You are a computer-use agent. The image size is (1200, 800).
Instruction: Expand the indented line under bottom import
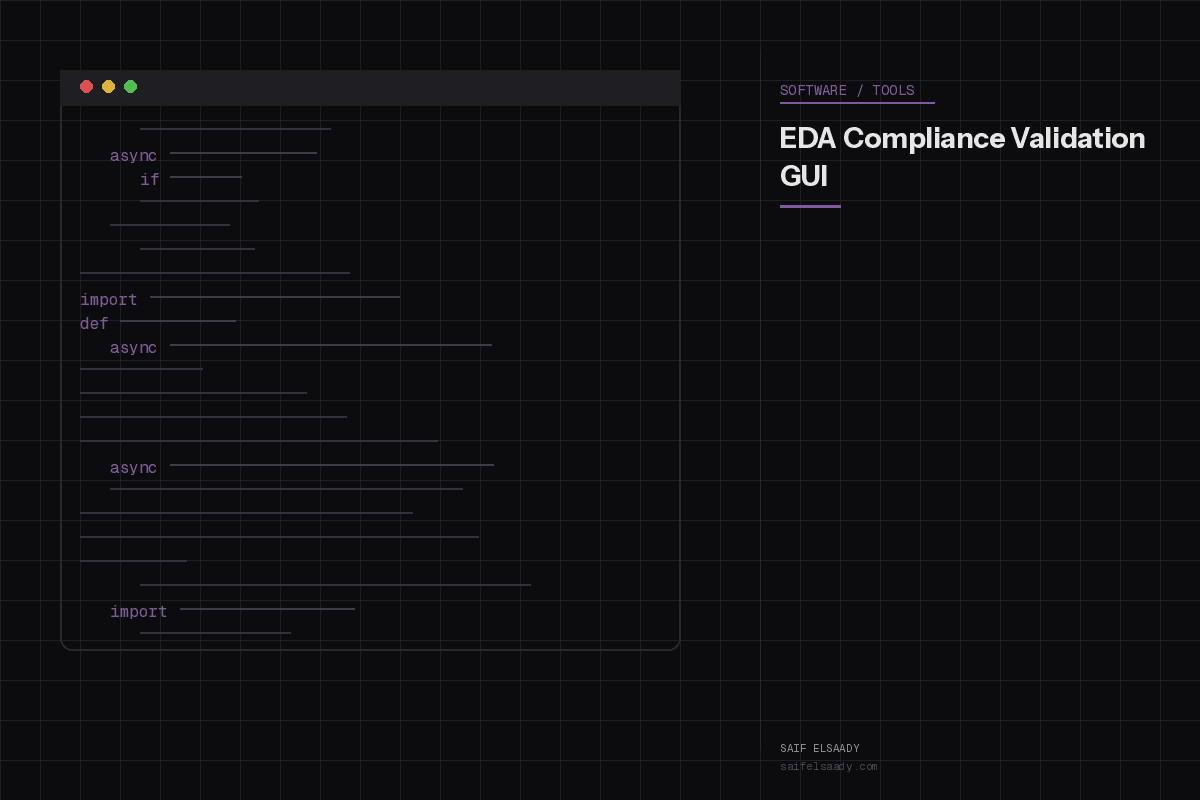215,631
